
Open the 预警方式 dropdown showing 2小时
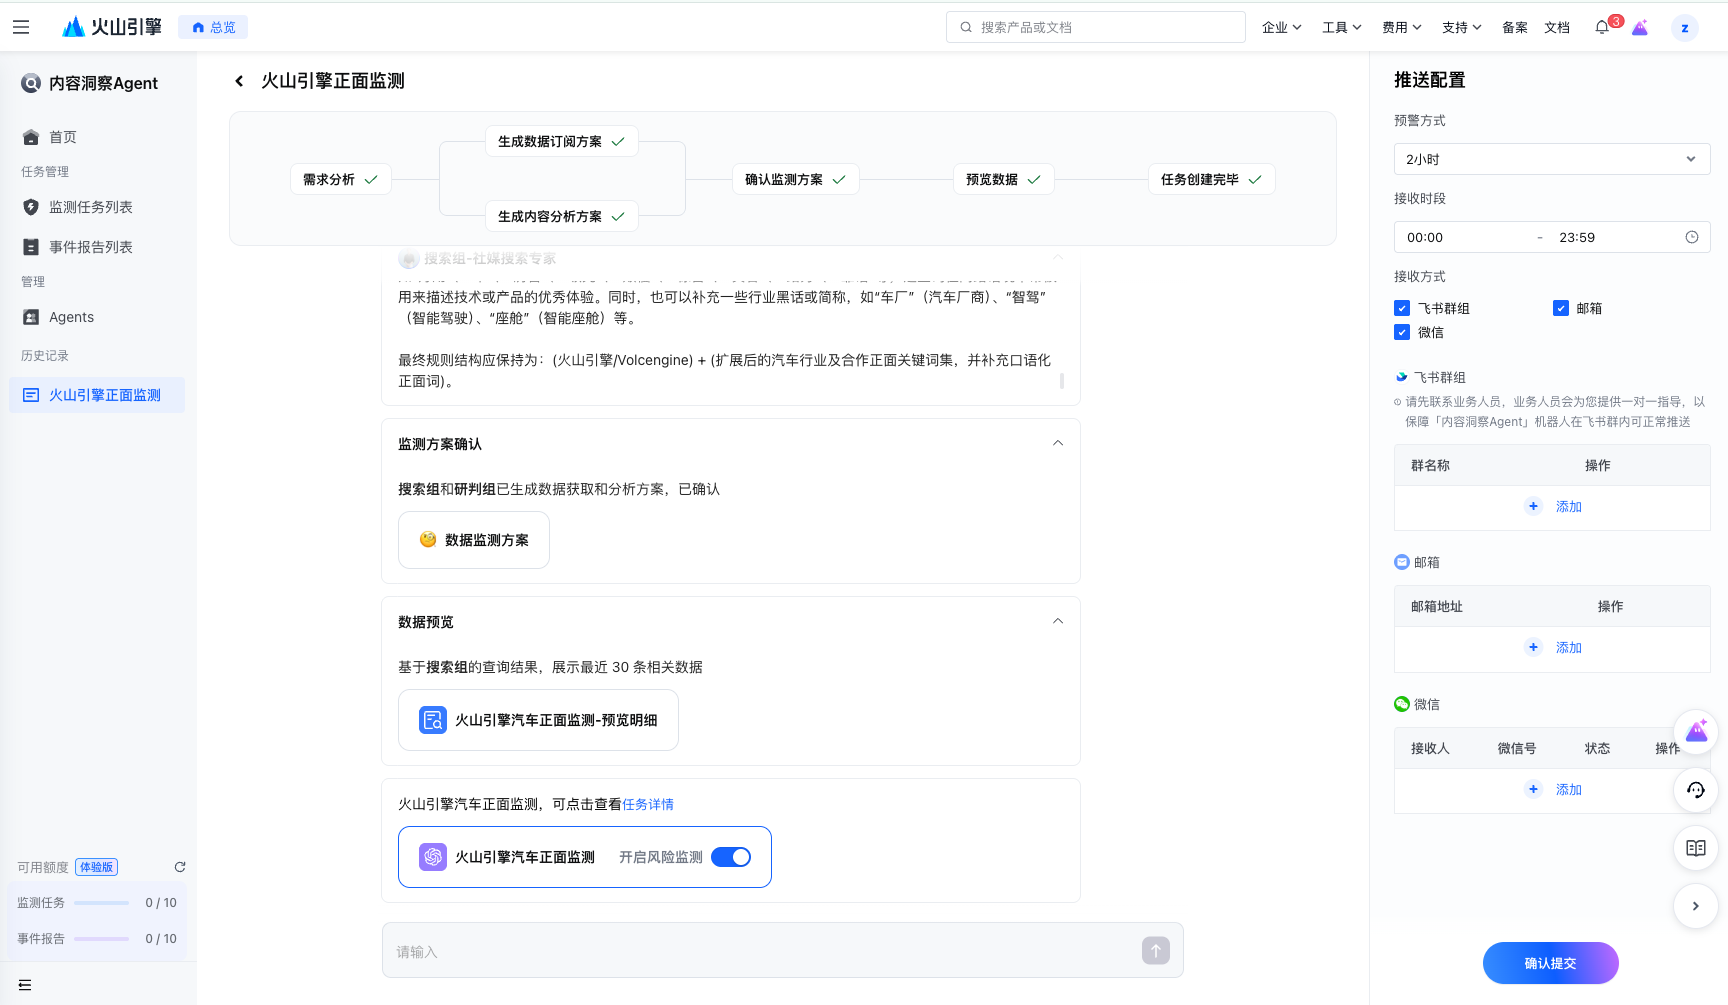[x=1551, y=159]
